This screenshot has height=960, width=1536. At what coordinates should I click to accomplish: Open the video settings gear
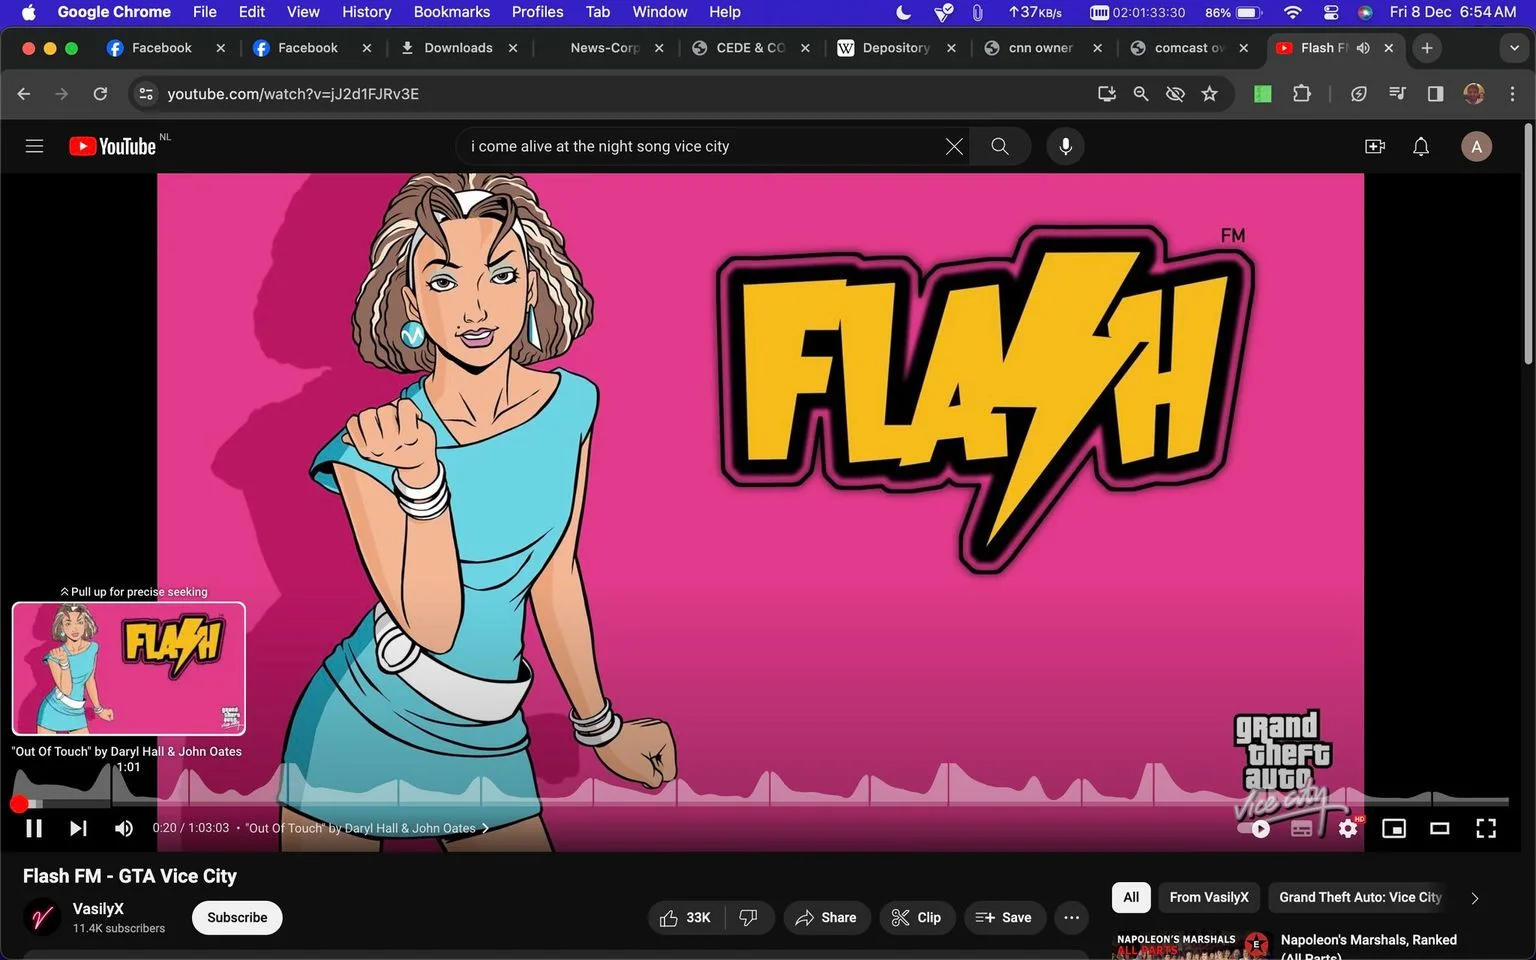tap(1348, 828)
